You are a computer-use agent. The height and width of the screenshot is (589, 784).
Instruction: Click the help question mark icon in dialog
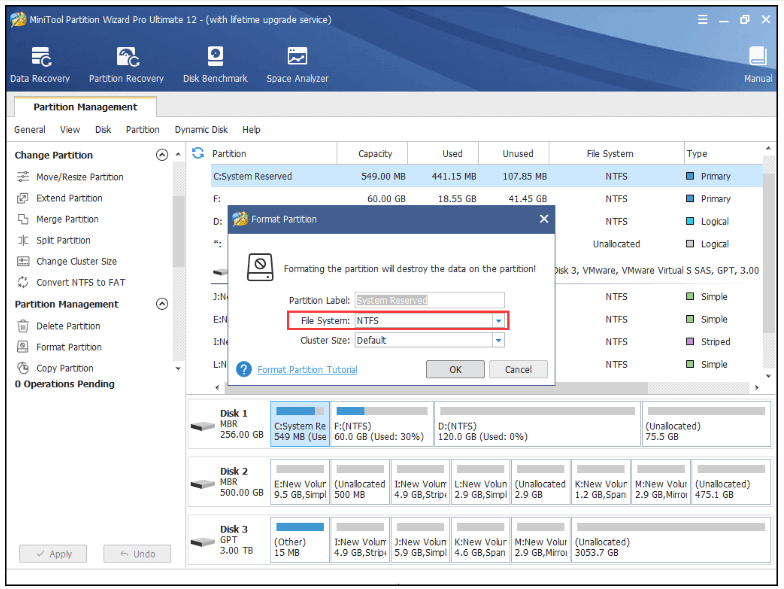(x=244, y=369)
